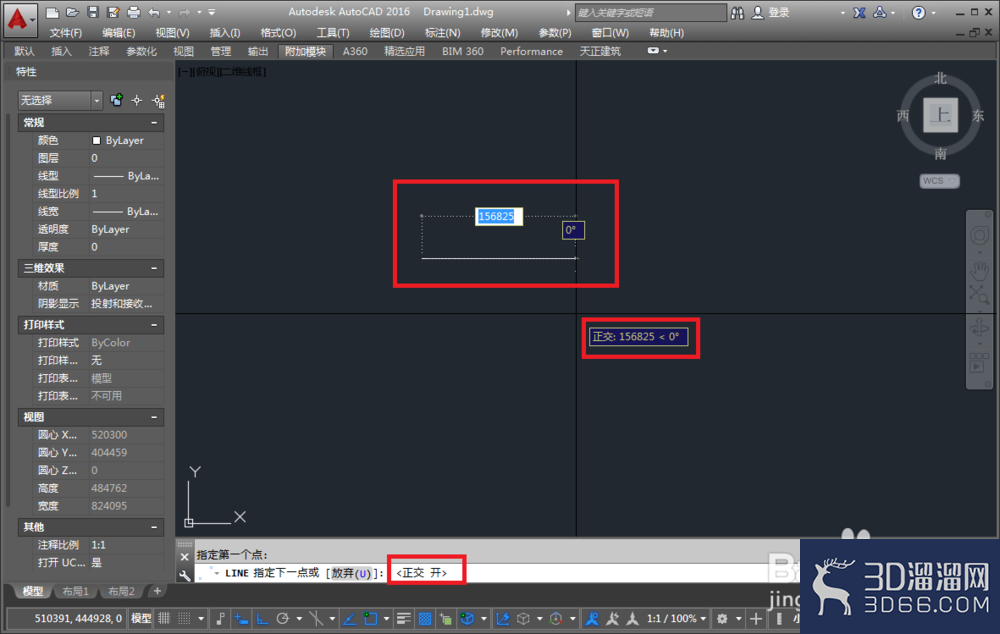The width and height of the screenshot is (1000, 634).
Task: Click the Open file folder icon
Action: [x=72, y=12]
